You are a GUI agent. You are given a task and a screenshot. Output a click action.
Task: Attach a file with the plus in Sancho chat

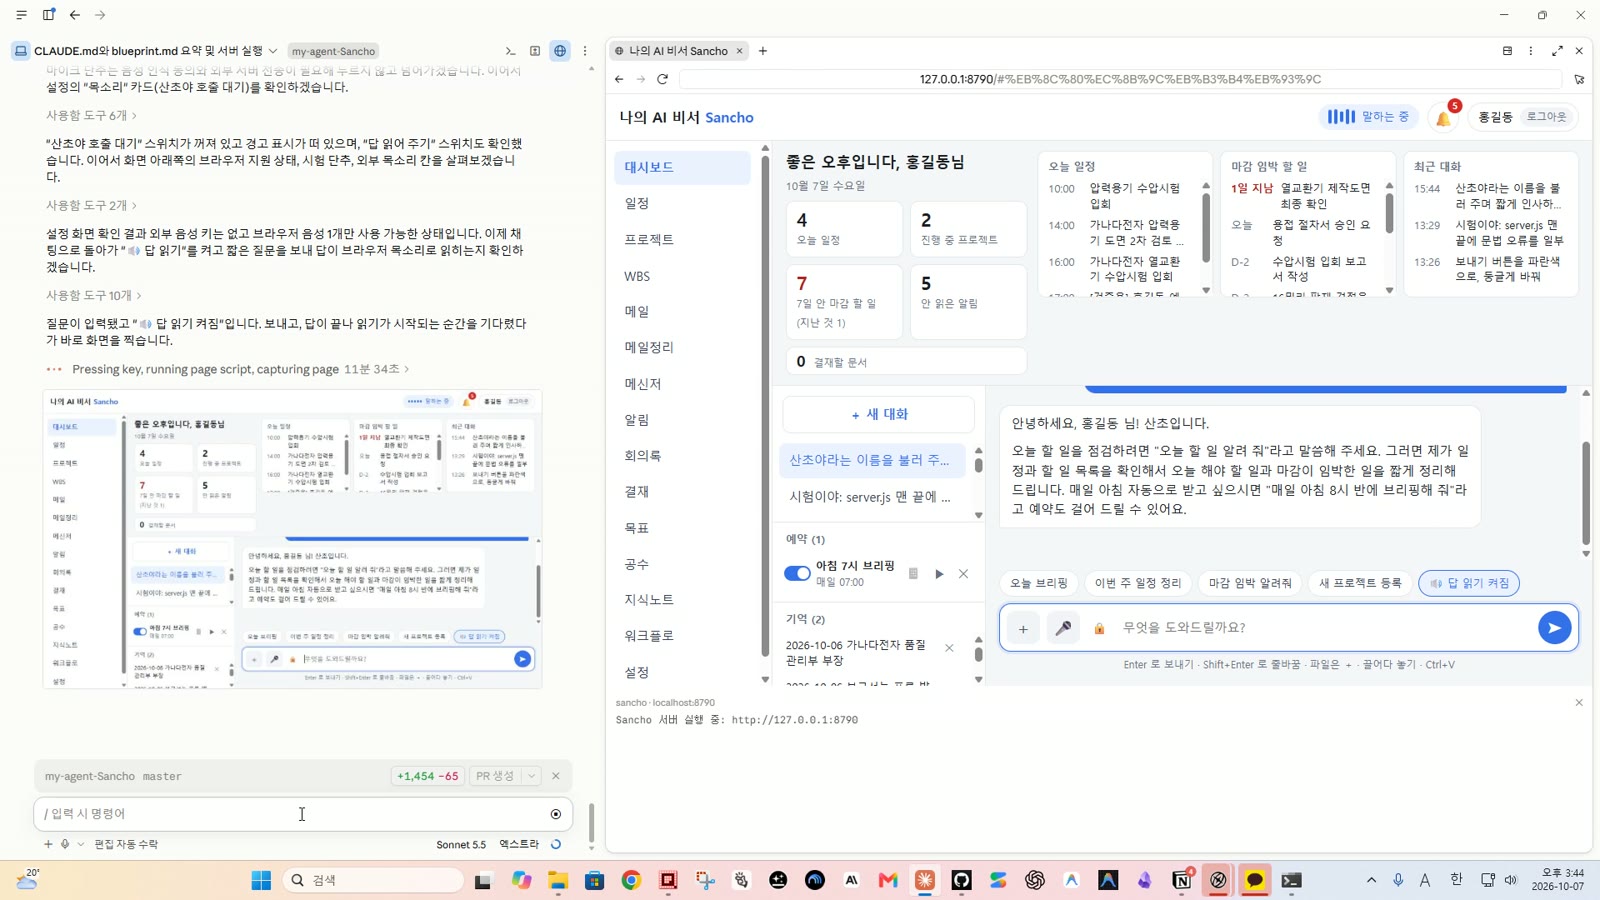click(x=1023, y=628)
